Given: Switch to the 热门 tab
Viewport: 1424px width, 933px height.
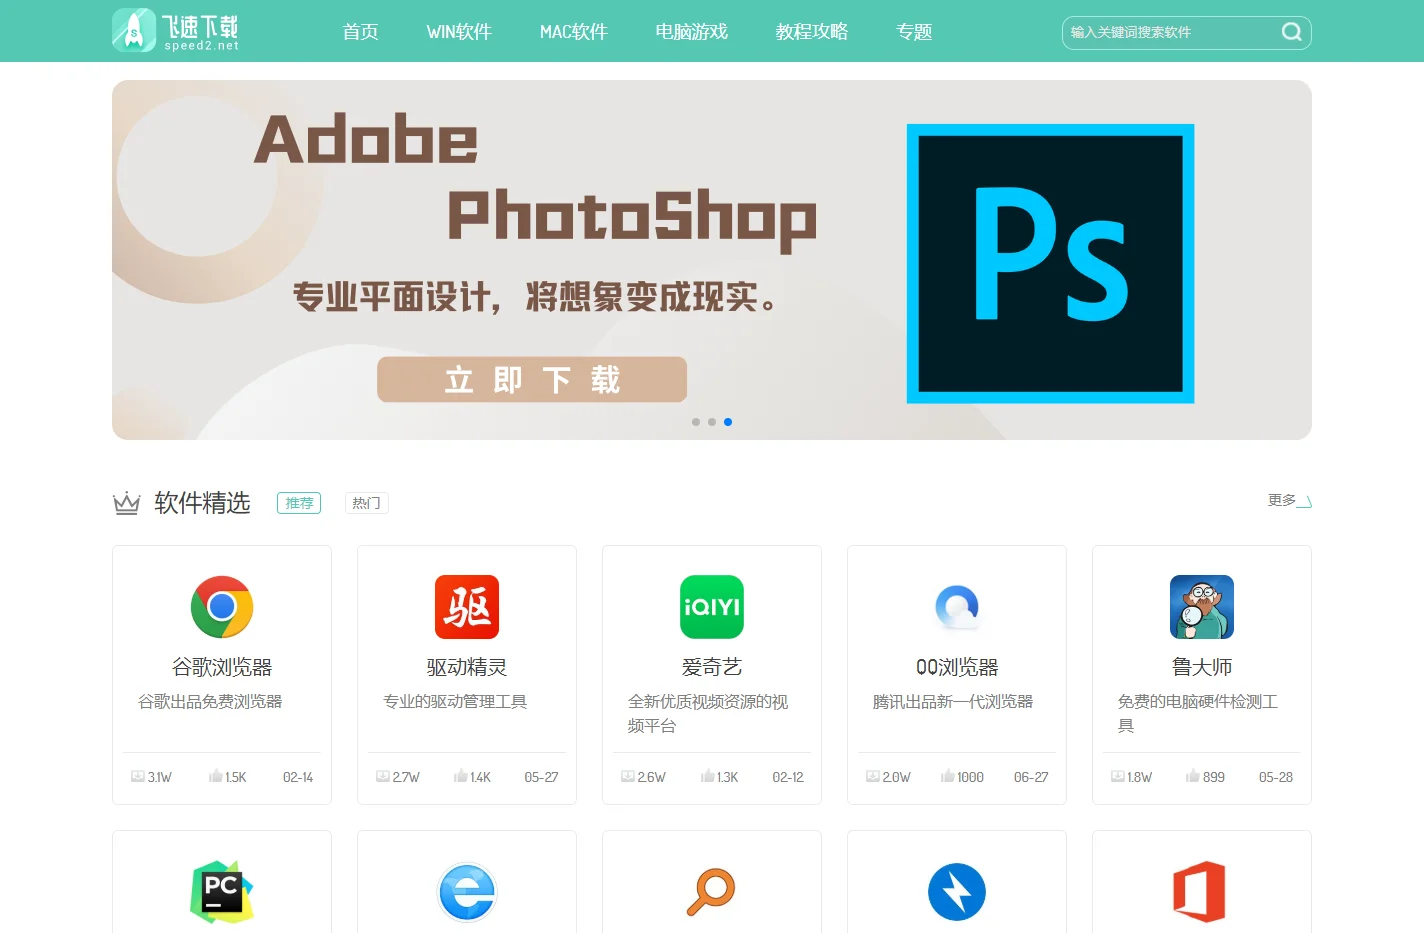Looking at the screenshot, I should pos(367,503).
